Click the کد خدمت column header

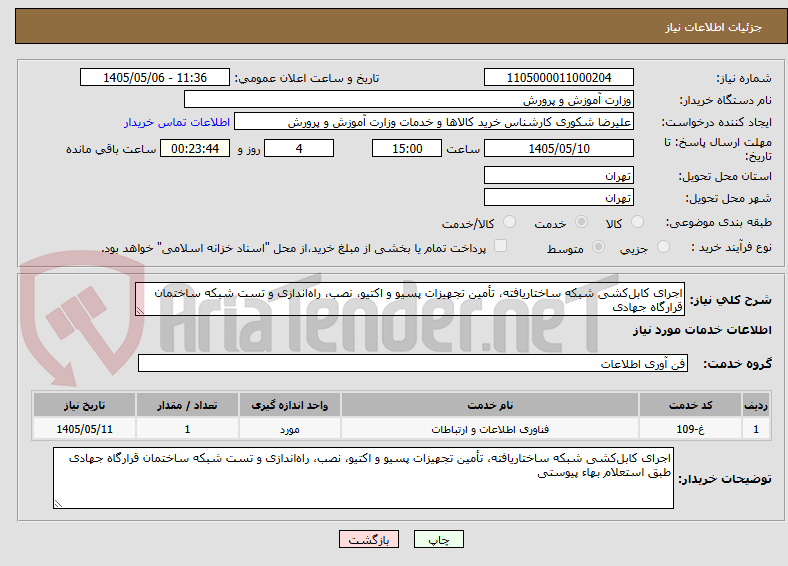tap(691, 405)
